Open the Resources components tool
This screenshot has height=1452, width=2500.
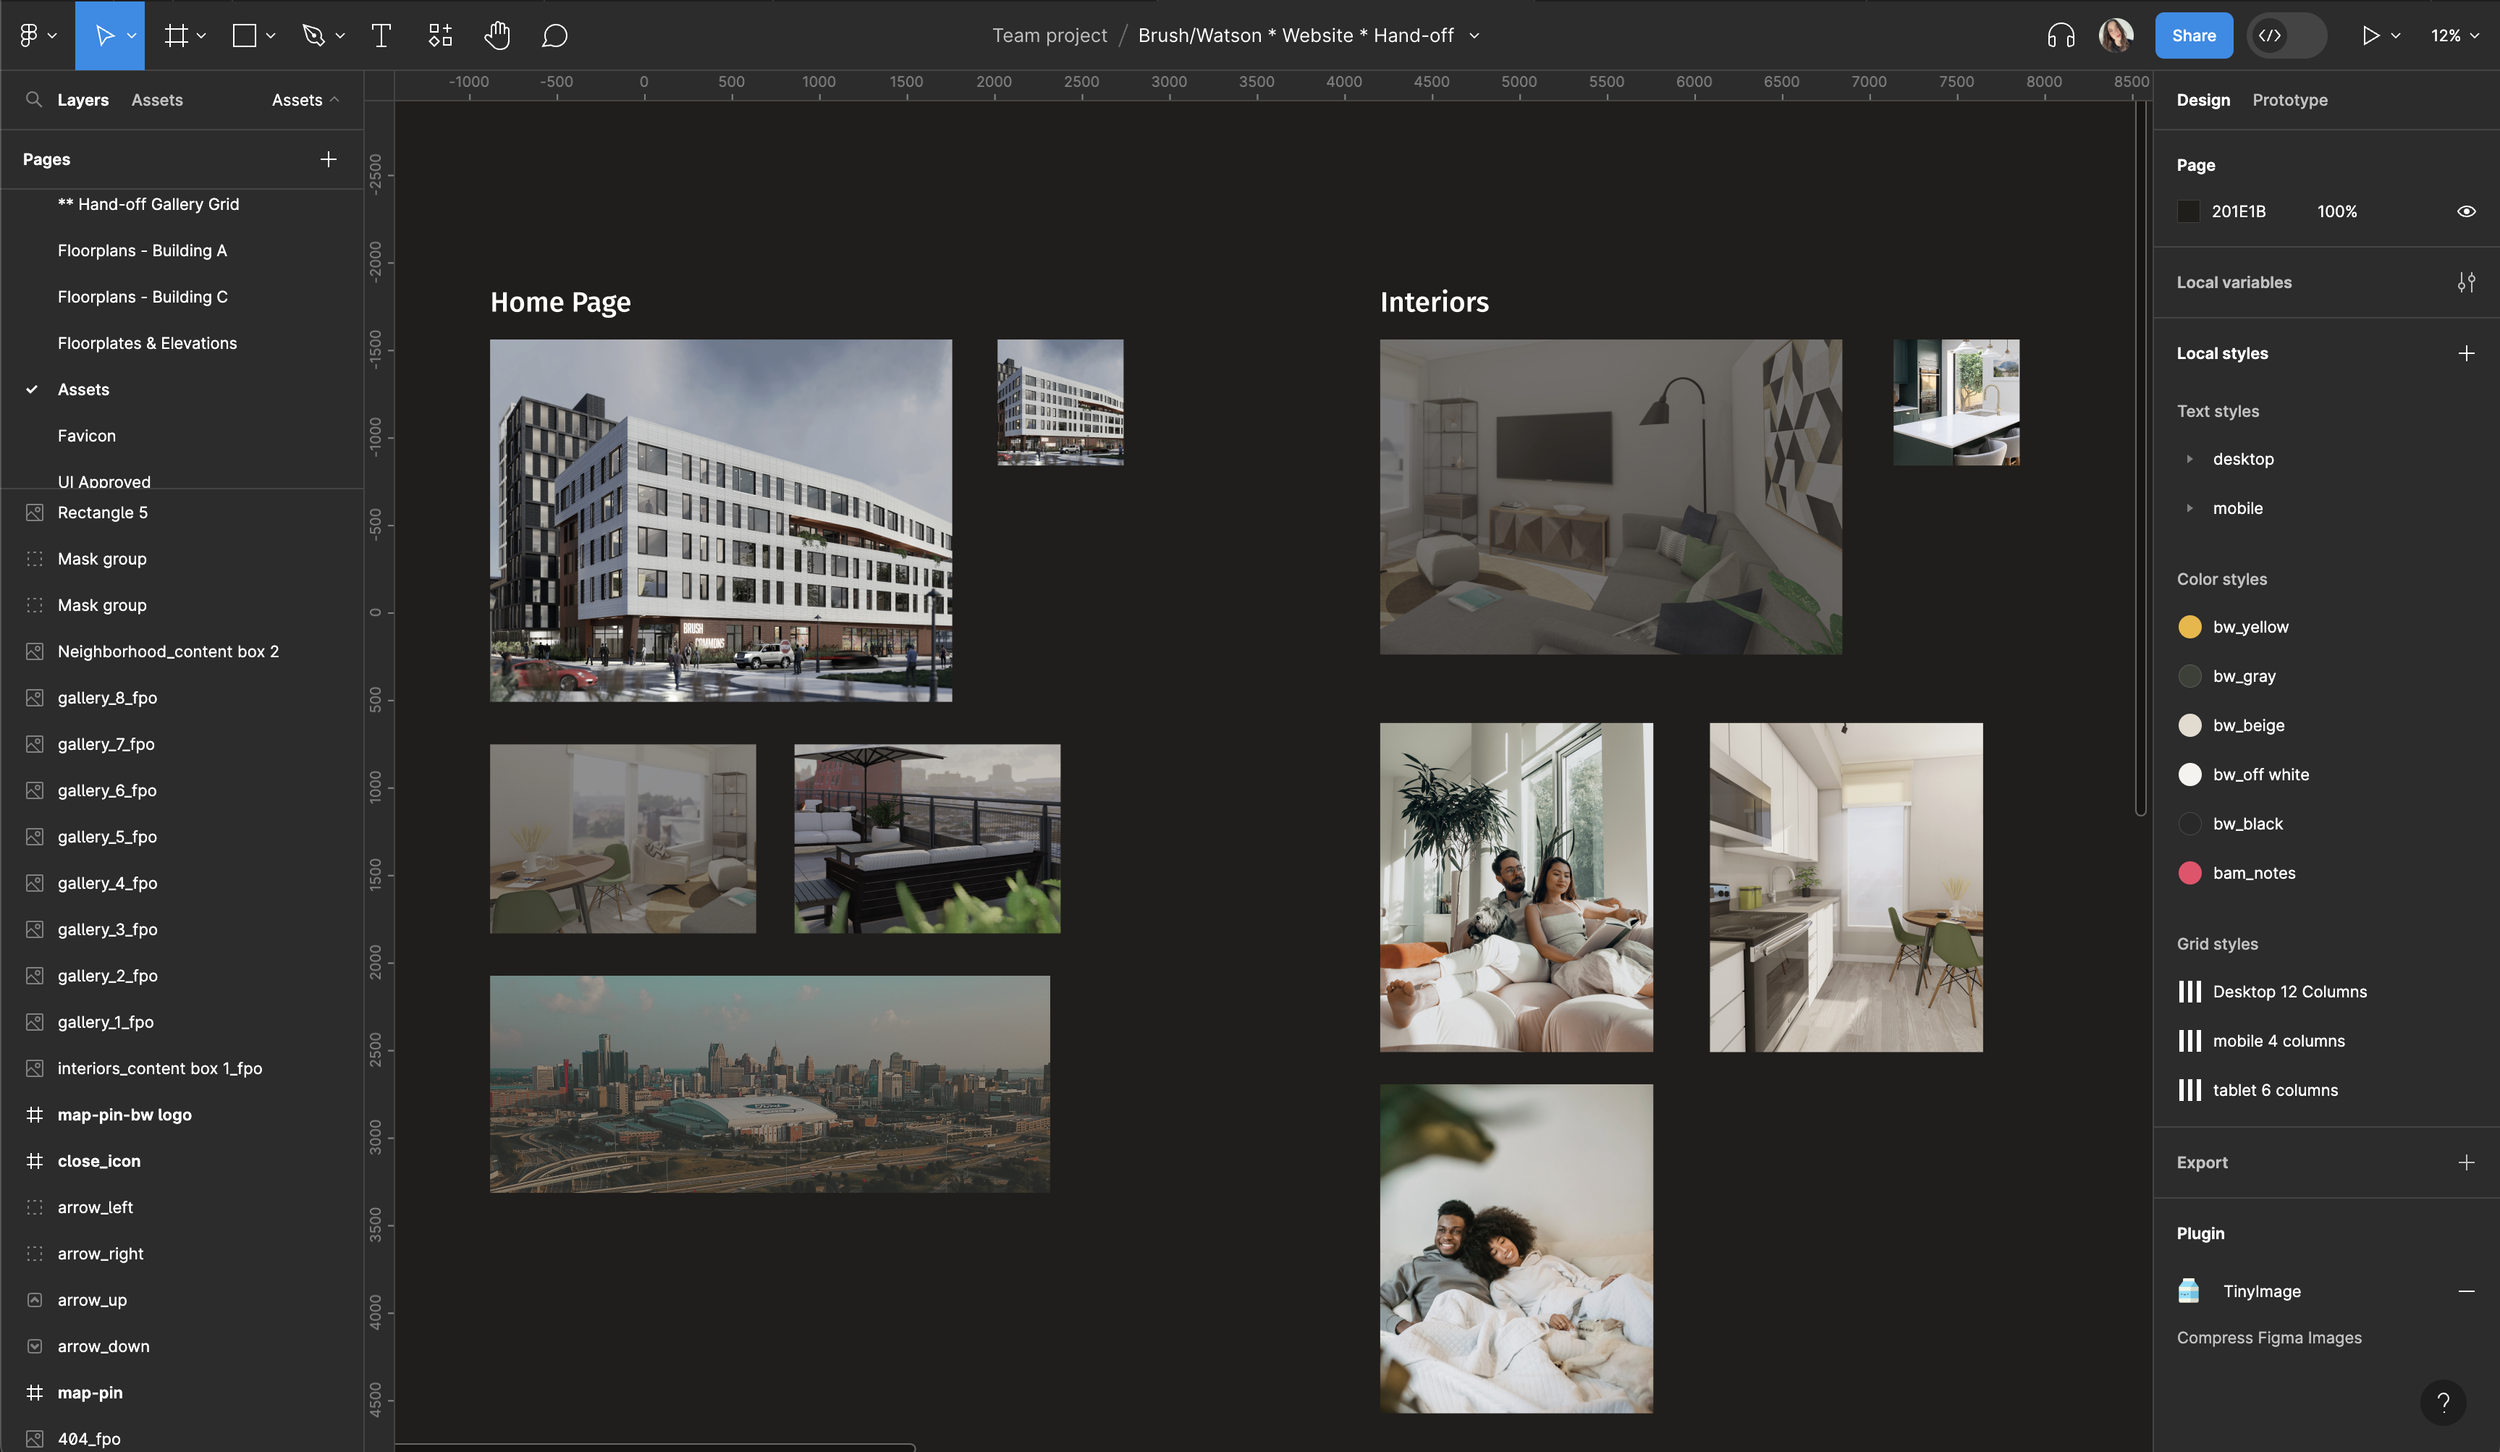[440, 36]
